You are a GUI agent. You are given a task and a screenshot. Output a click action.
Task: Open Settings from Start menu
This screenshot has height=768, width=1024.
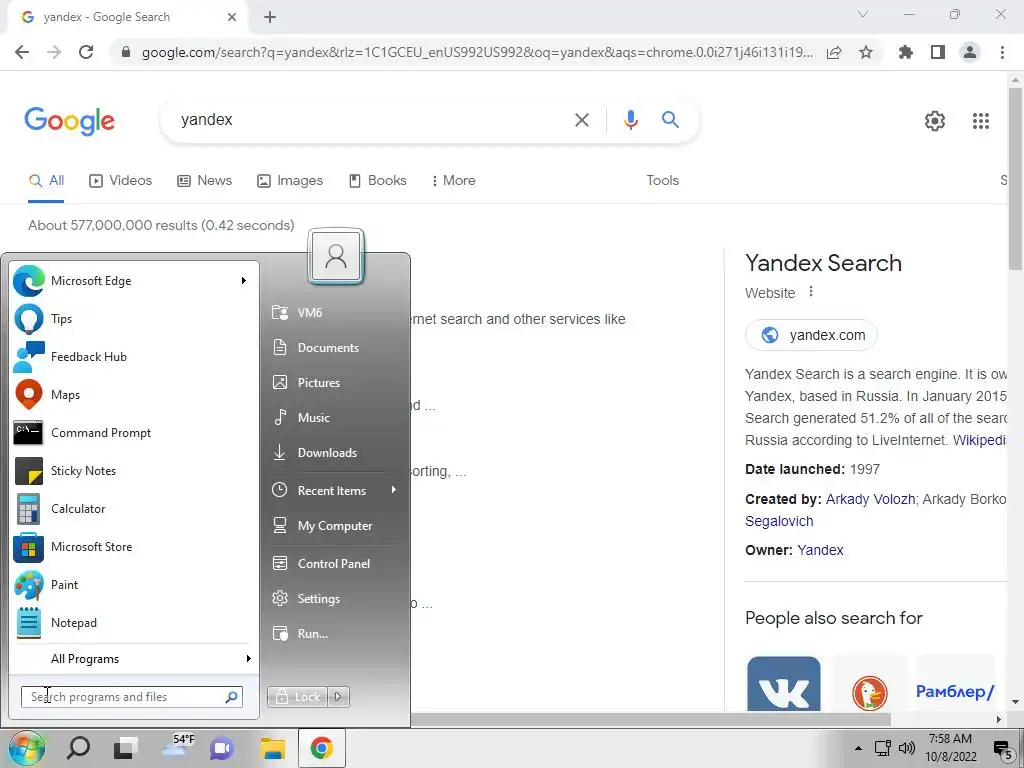(x=334, y=599)
